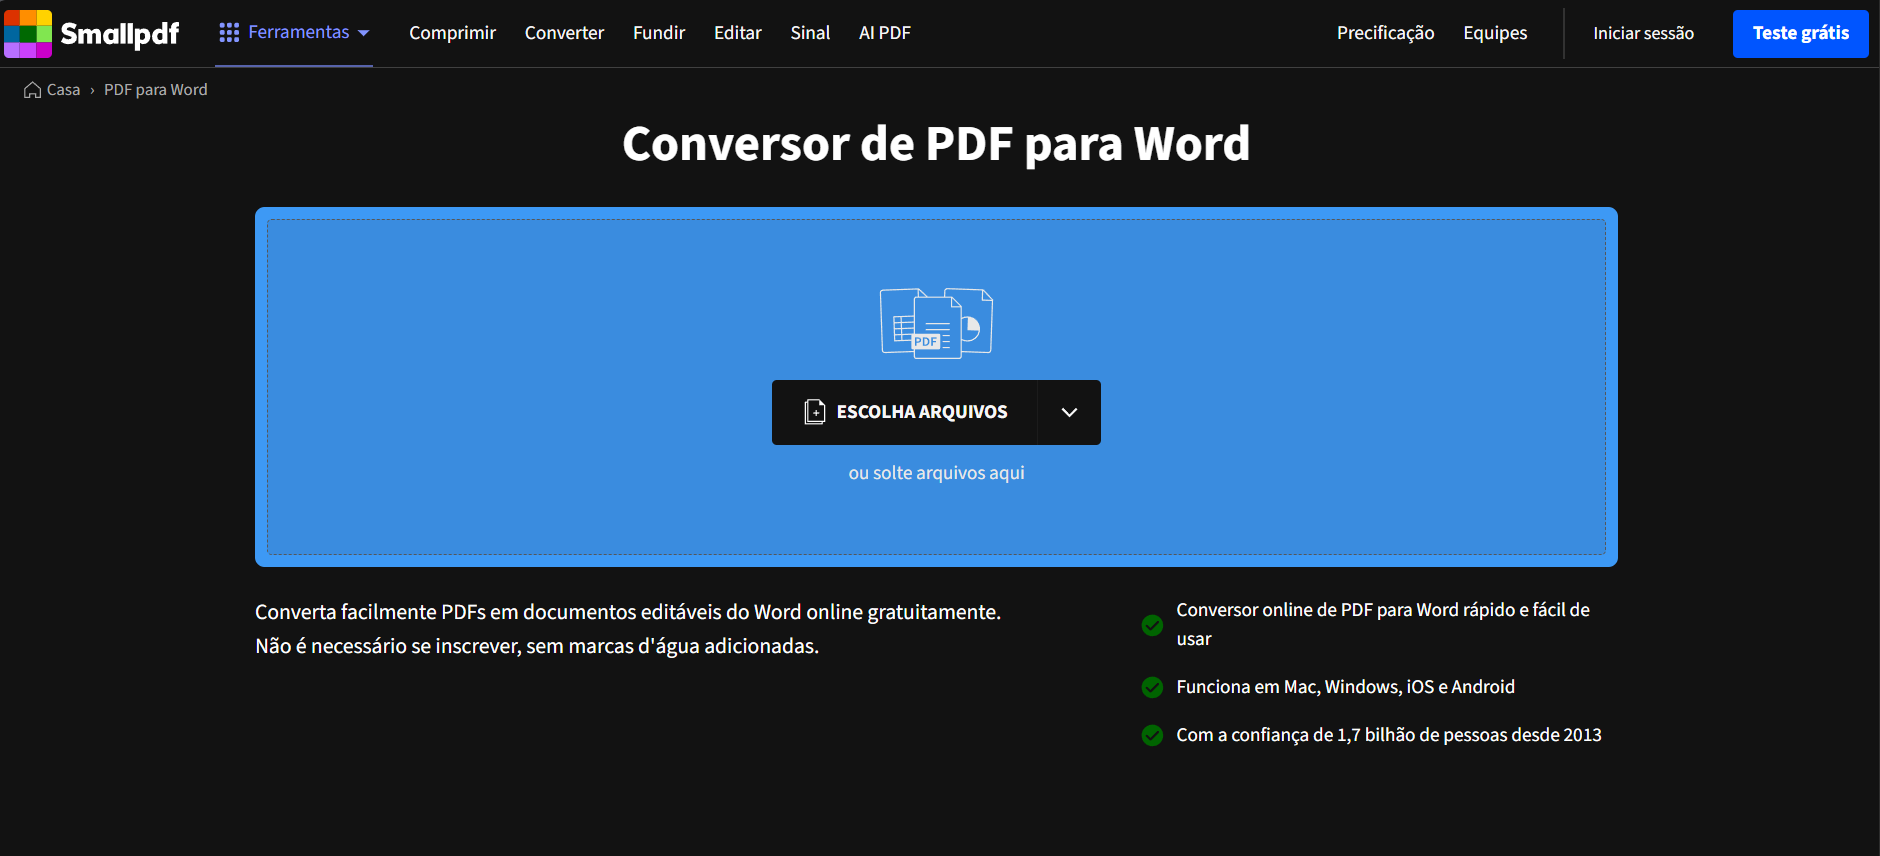Click 'Com a confiança de 1,7 bilhão' text
1880x856 pixels.
tap(1389, 735)
